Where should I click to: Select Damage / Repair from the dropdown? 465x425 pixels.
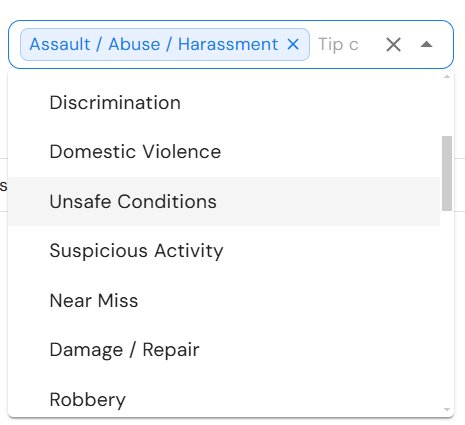[224, 350]
